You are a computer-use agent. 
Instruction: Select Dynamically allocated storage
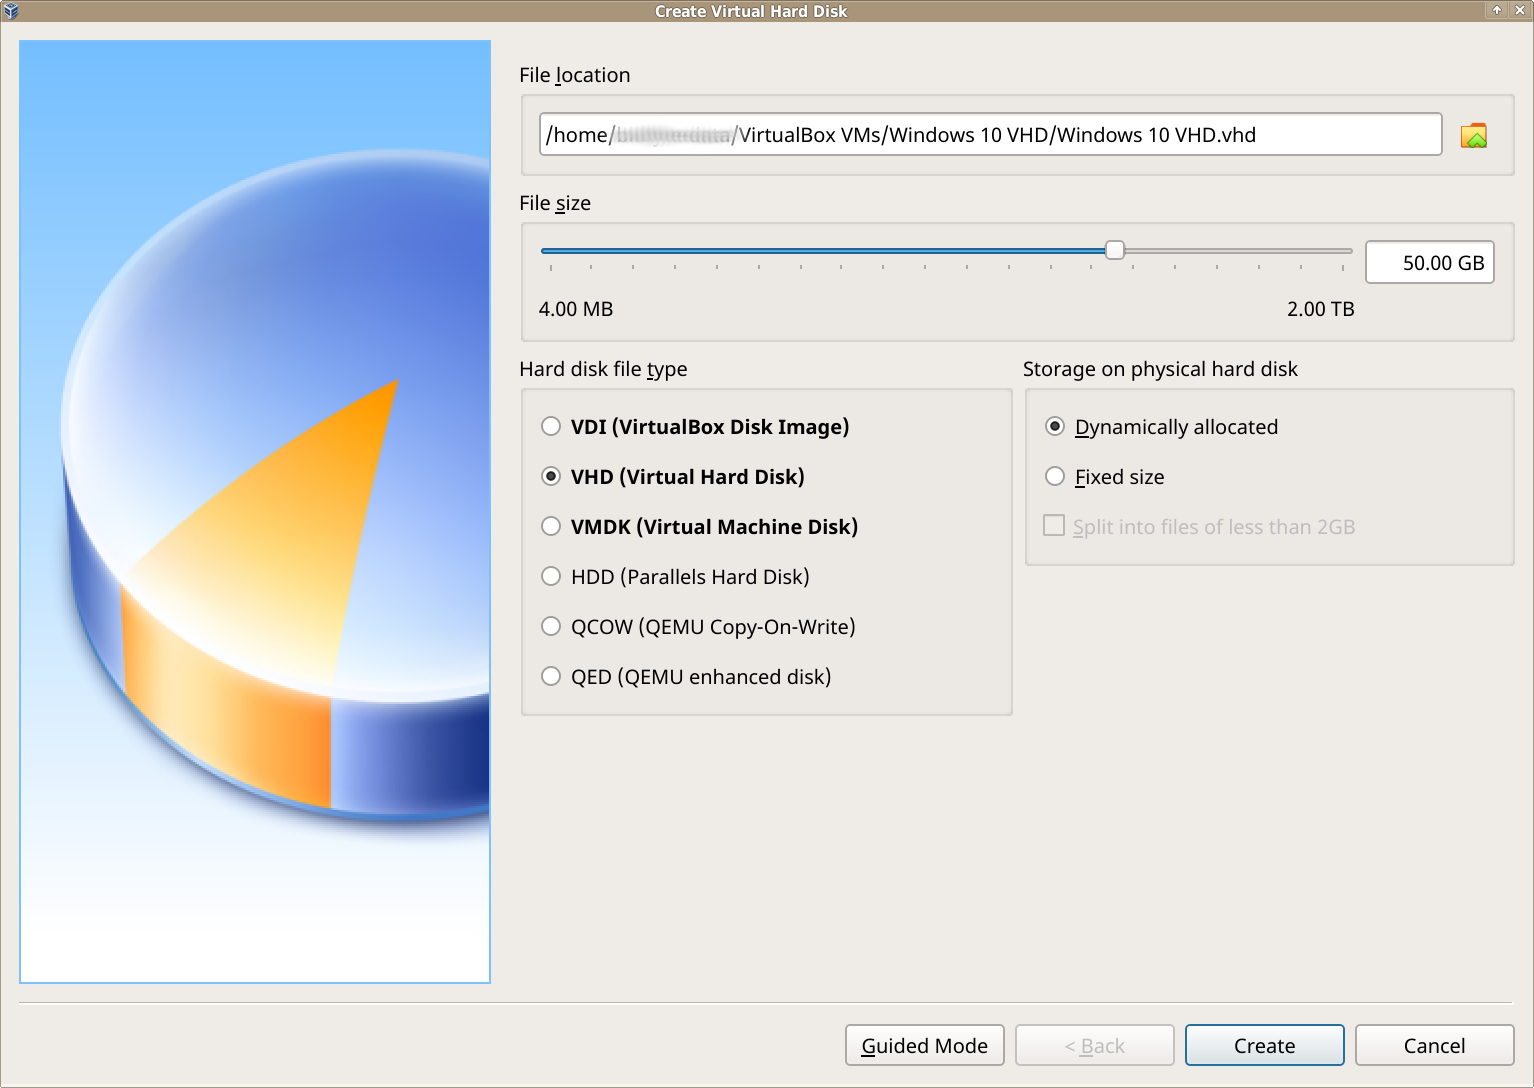click(1055, 427)
